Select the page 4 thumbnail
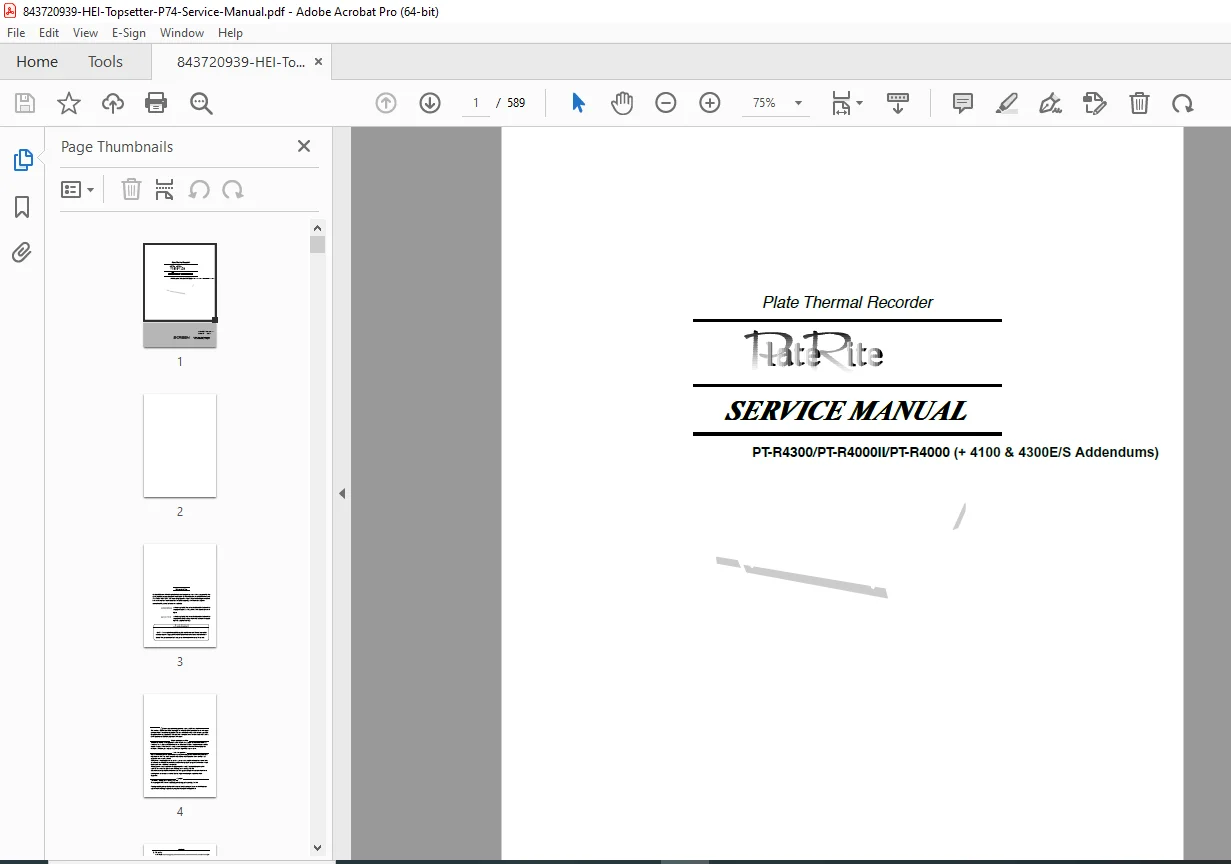1231x864 pixels. (x=180, y=745)
